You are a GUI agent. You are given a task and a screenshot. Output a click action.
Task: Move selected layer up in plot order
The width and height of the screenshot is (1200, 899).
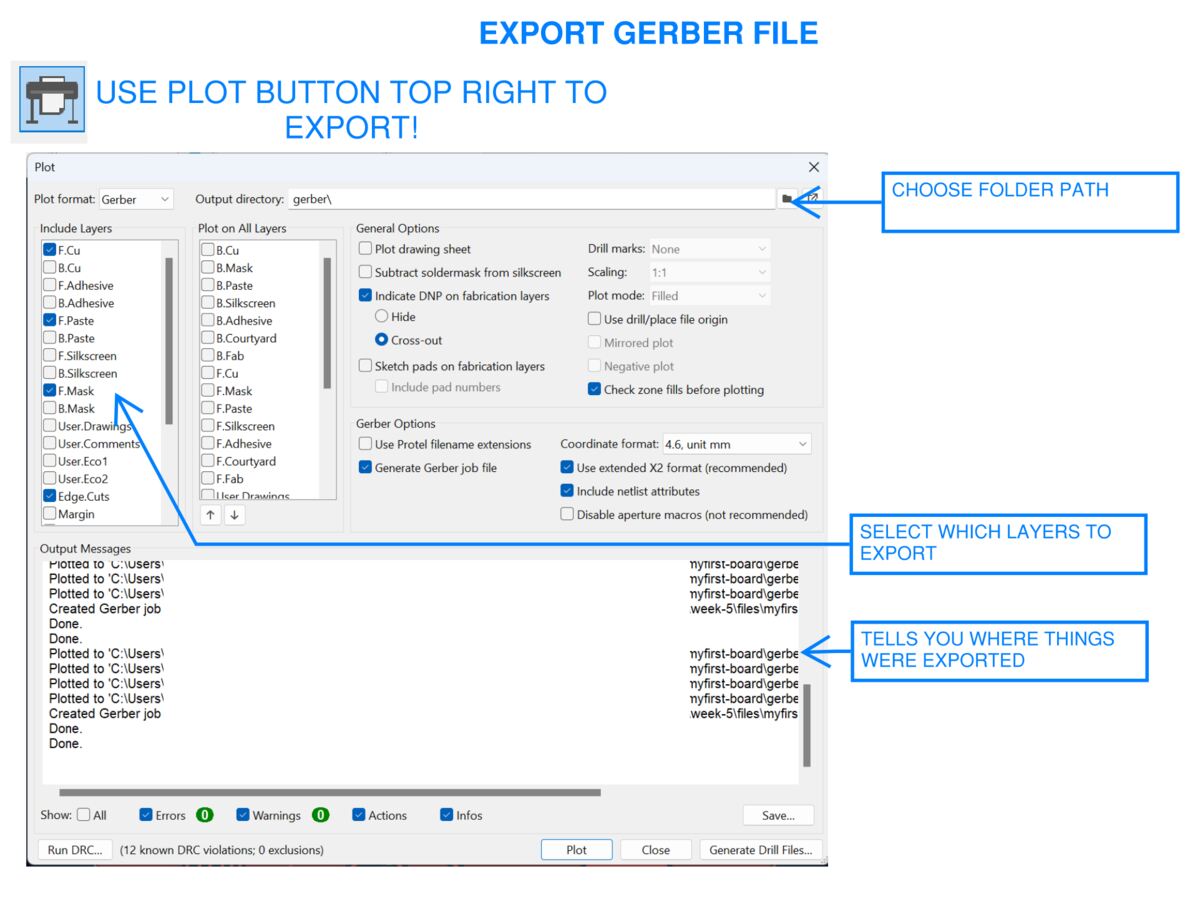click(210, 515)
